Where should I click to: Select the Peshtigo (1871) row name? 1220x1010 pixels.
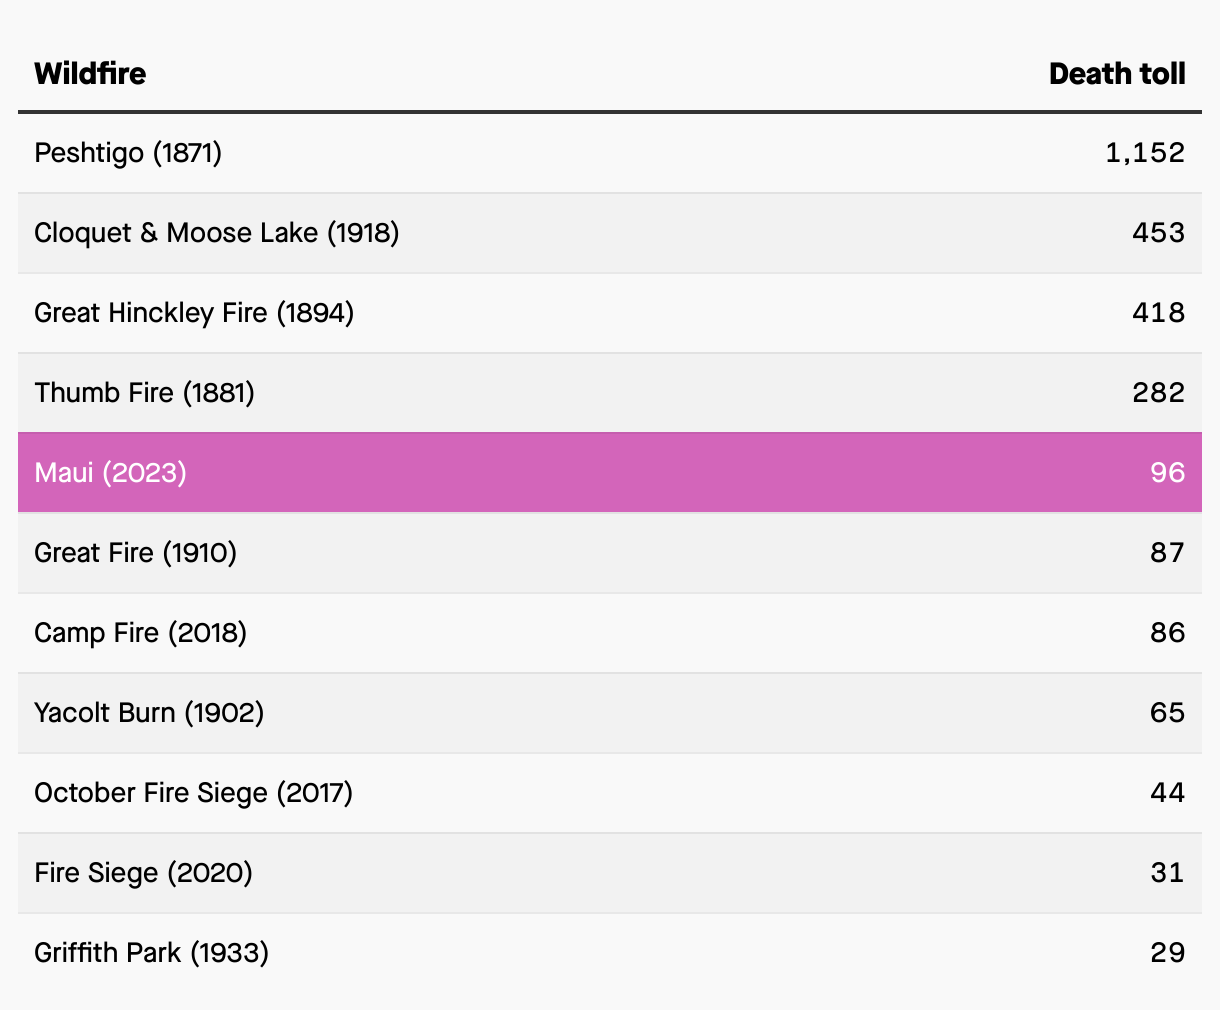[x=128, y=153]
